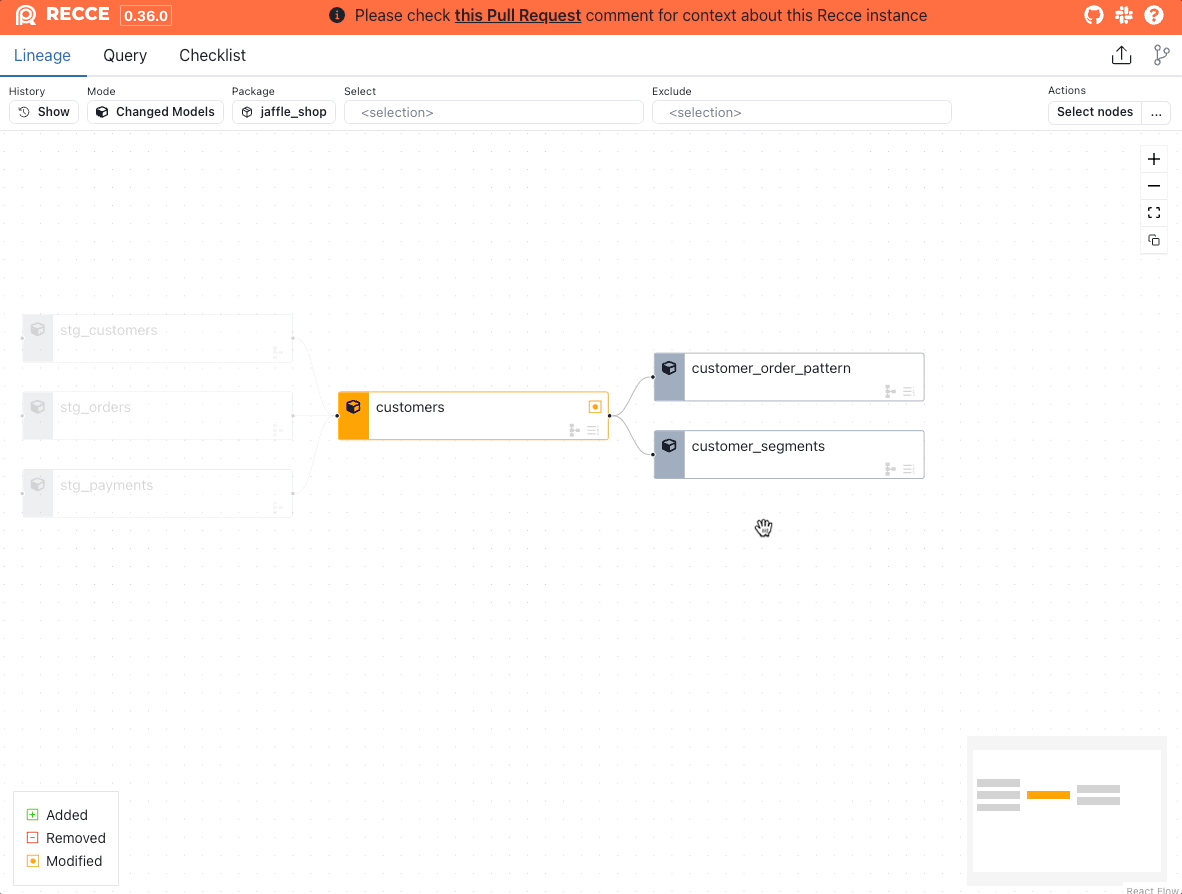The image size is (1182, 894).
Task: Open the Slack icon in header
Action: coord(1124,15)
